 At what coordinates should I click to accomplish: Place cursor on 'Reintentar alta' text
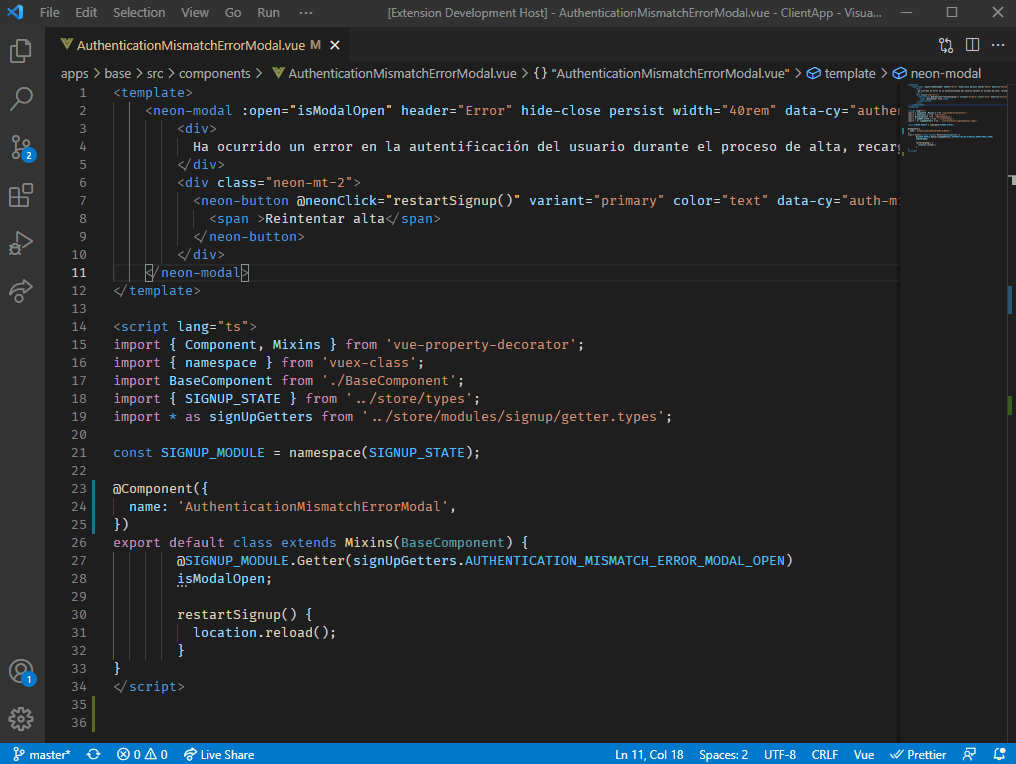325,219
